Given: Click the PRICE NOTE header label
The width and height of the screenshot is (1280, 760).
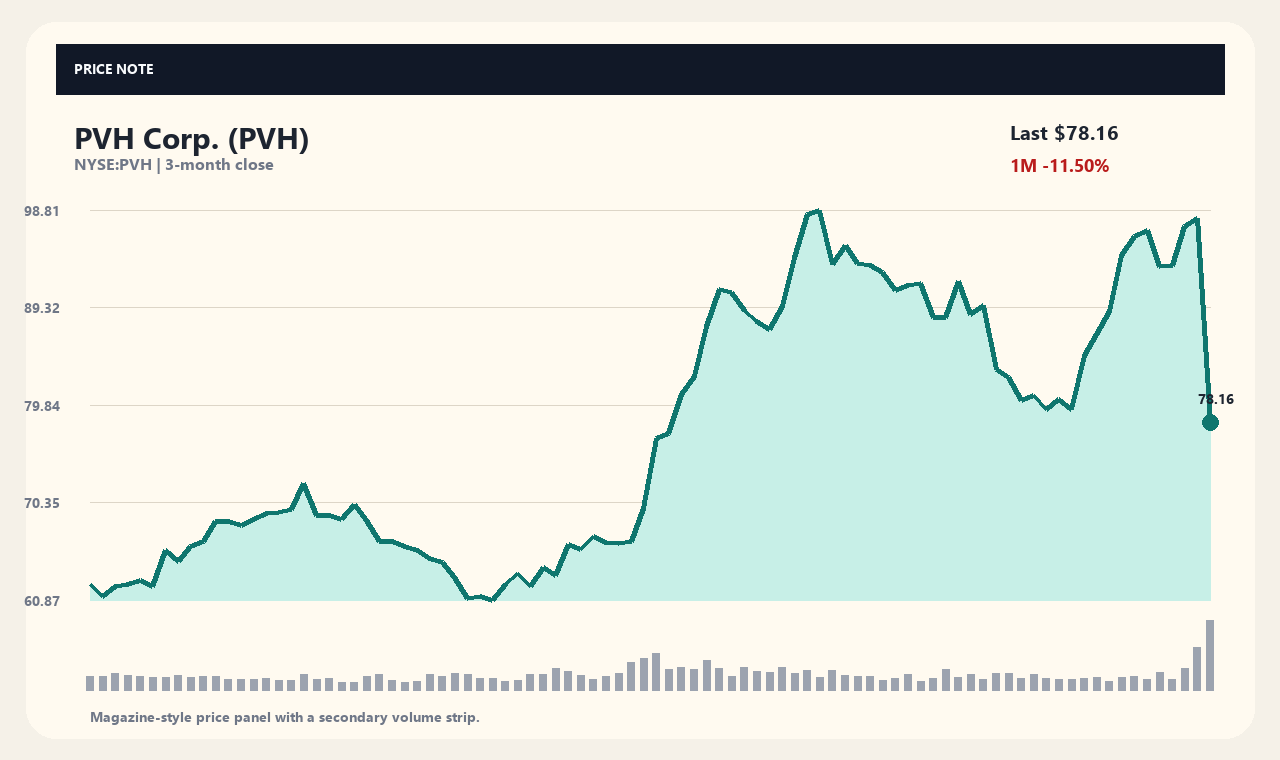Looking at the screenshot, I should [x=113, y=70].
